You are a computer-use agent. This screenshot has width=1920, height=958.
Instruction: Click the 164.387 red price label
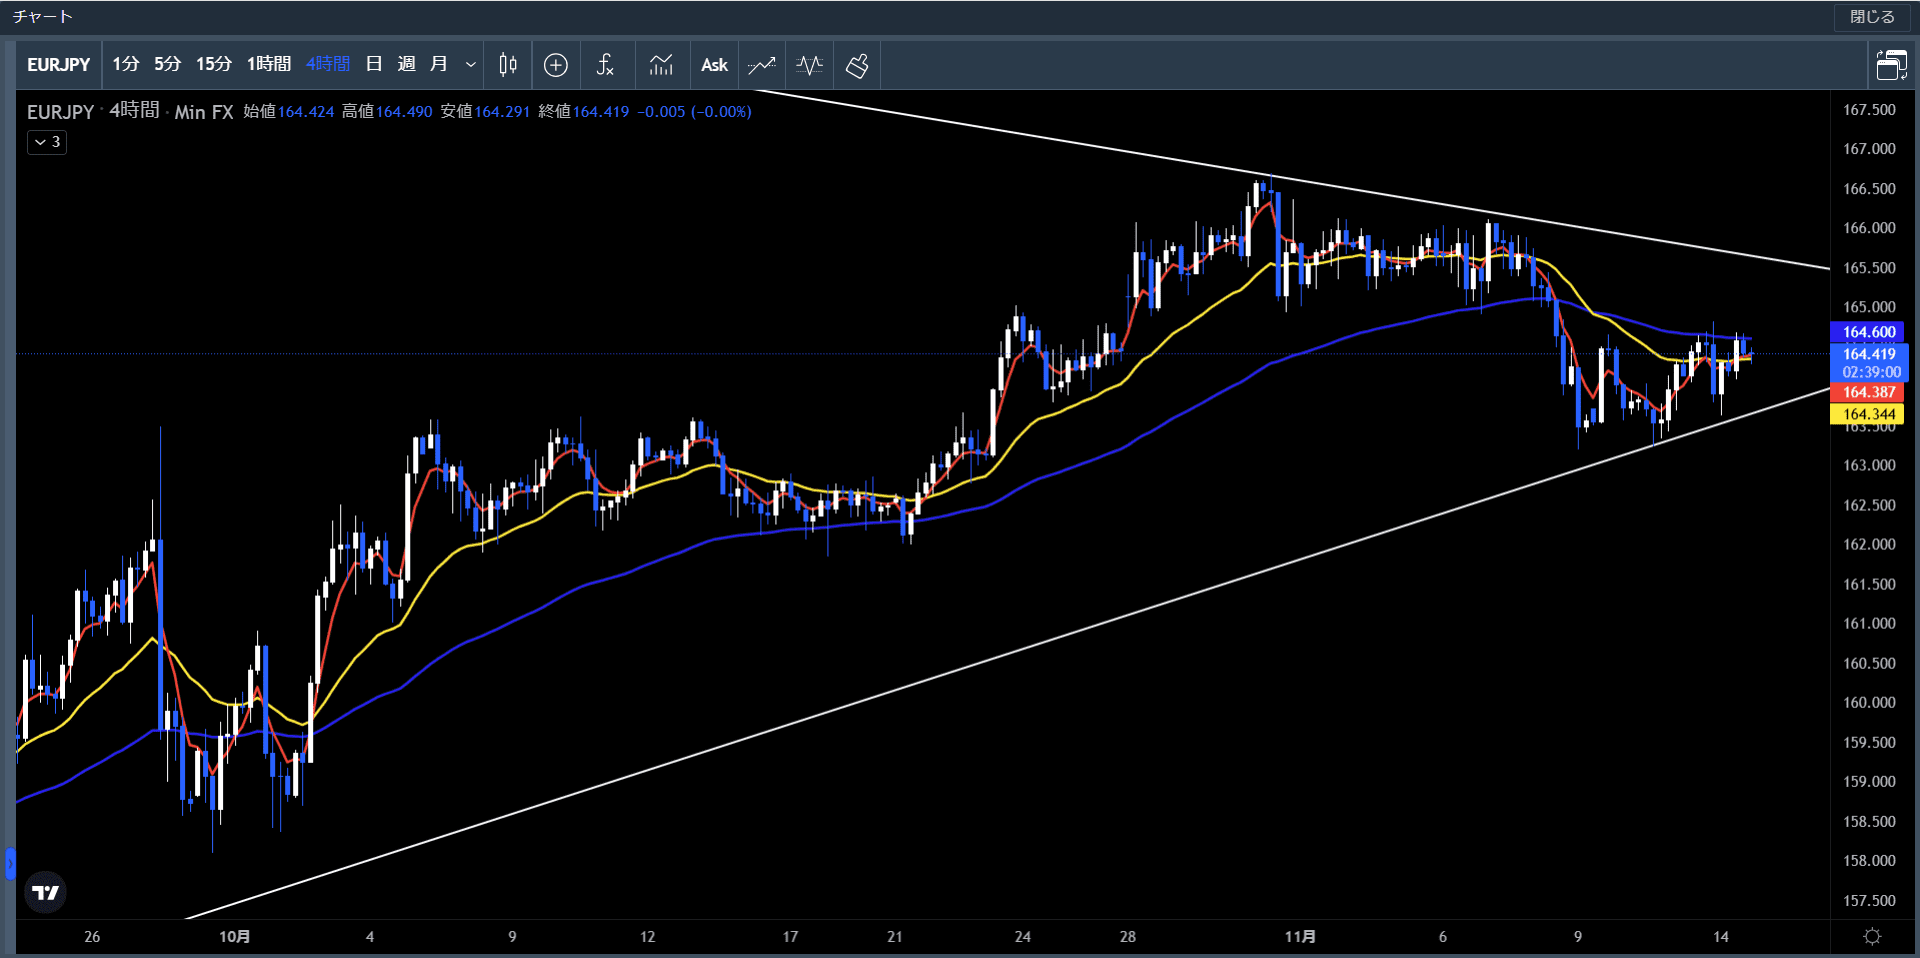[1869, 392]
